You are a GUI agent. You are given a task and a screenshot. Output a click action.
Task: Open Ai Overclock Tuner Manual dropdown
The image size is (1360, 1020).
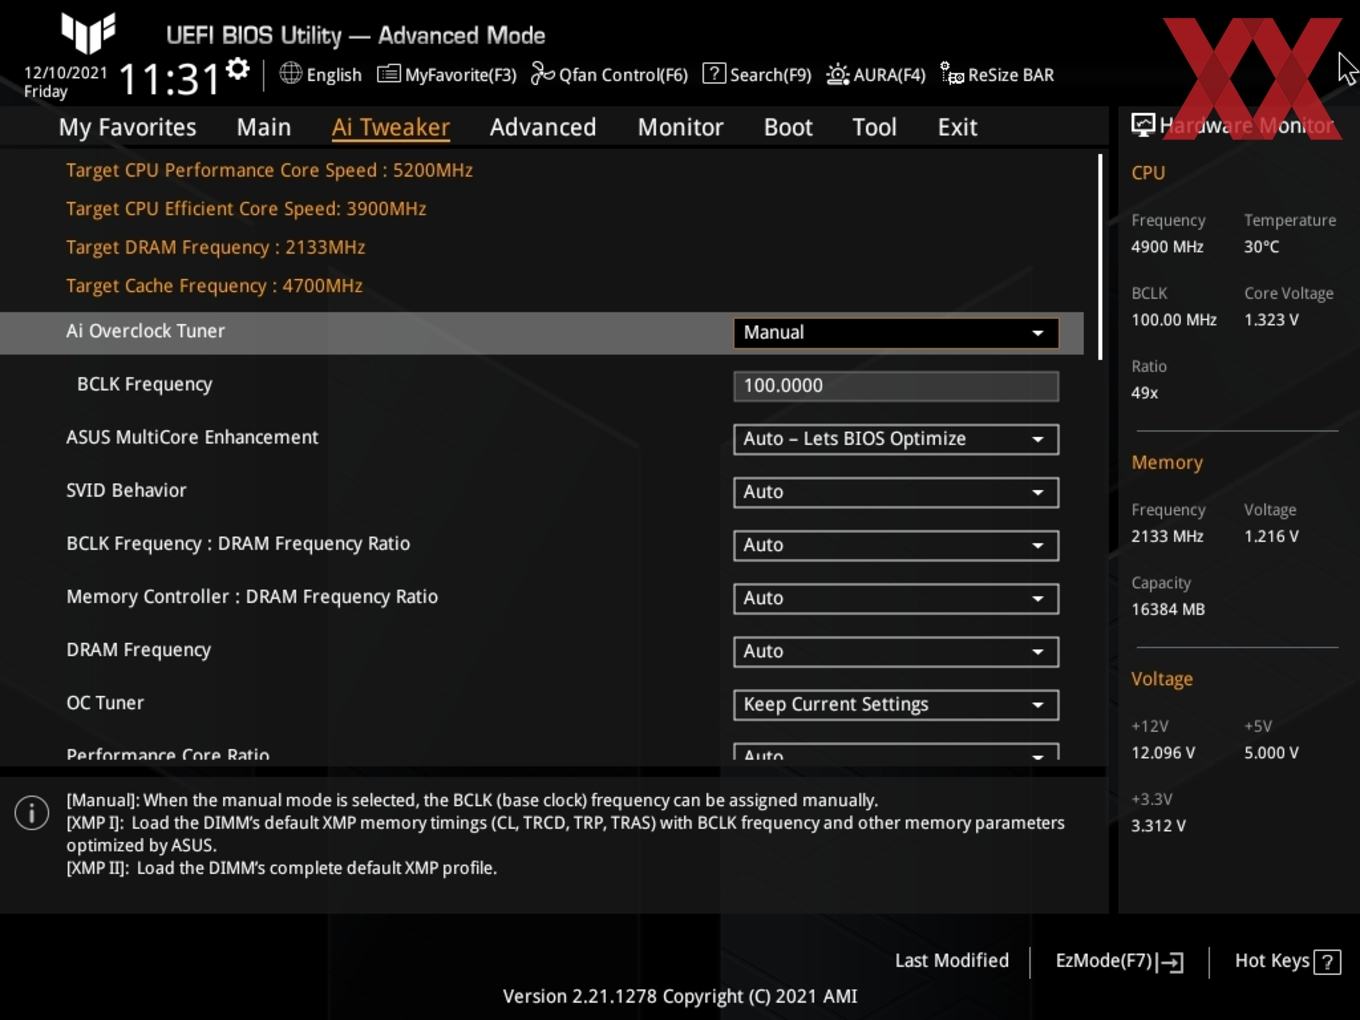tap(896, 333)
